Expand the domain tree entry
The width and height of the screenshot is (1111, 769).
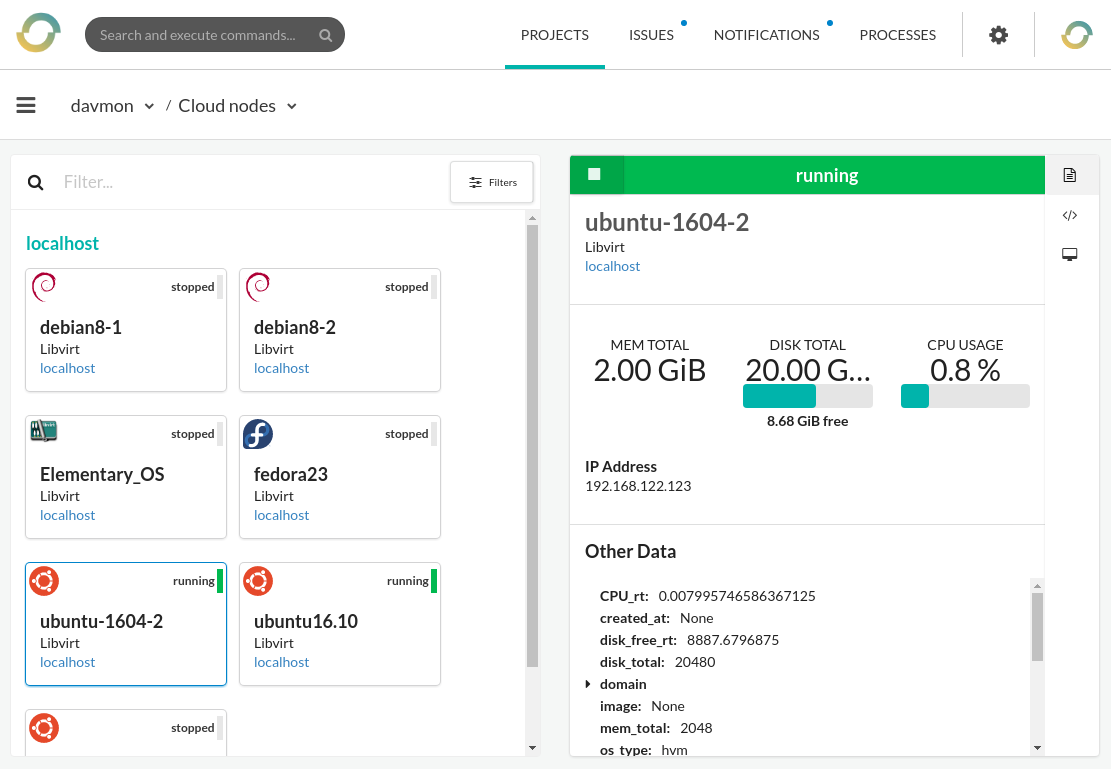tap(588, 684)
